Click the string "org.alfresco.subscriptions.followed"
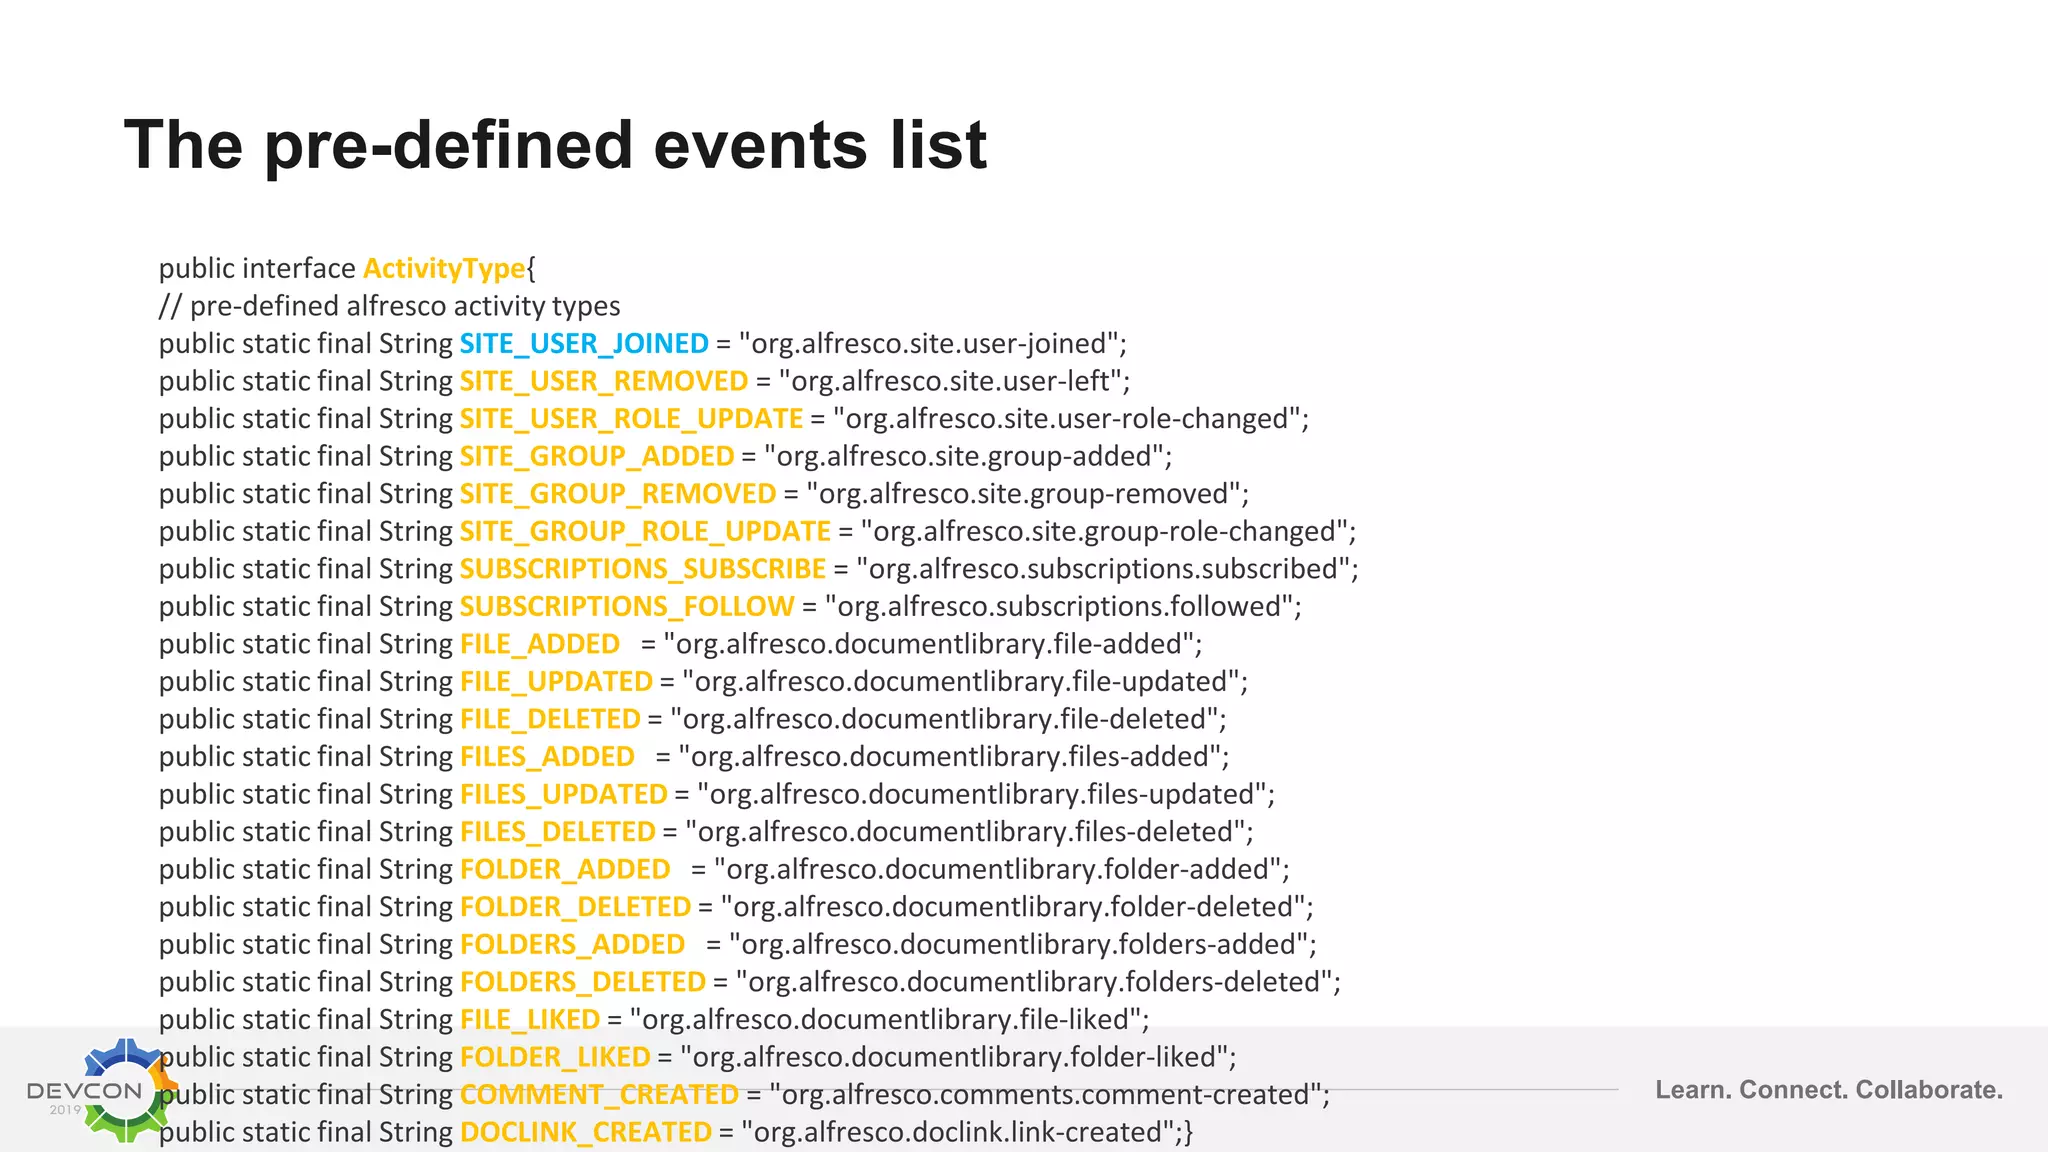 1059,606
